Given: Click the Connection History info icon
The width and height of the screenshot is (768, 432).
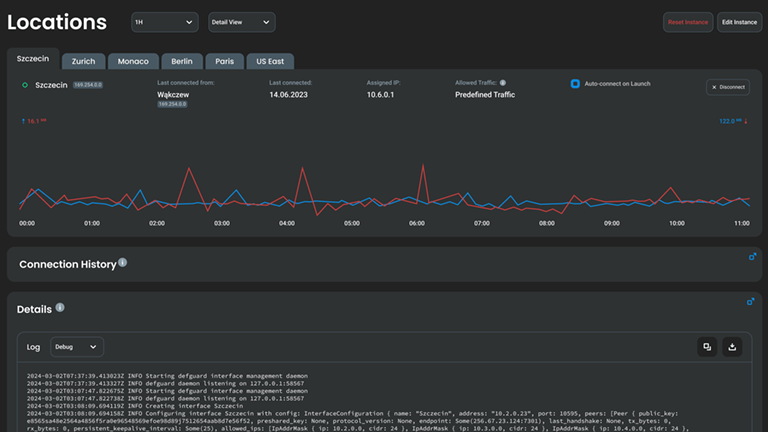Looking at the screenshot, I should [x=123, y=263].
